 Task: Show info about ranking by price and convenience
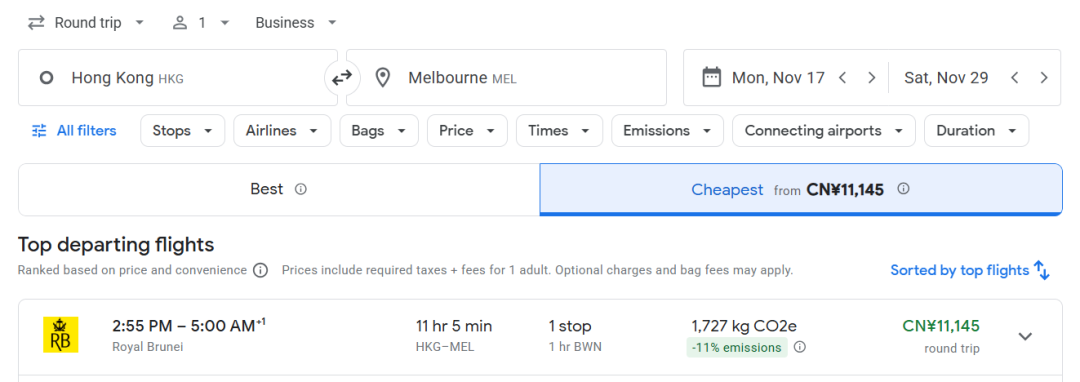[x=260, y=270]
